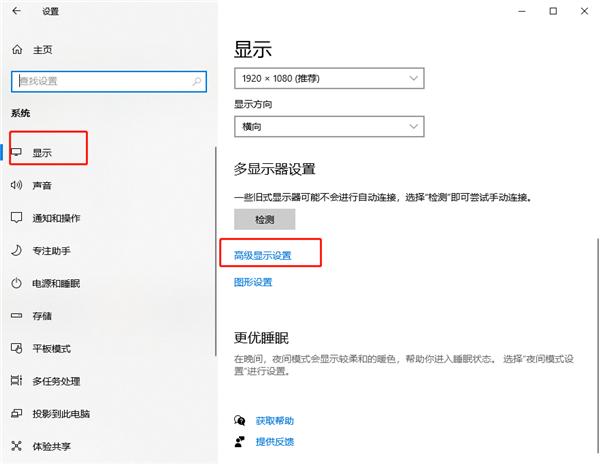Click the 显示方向 label

click(253, 104)
